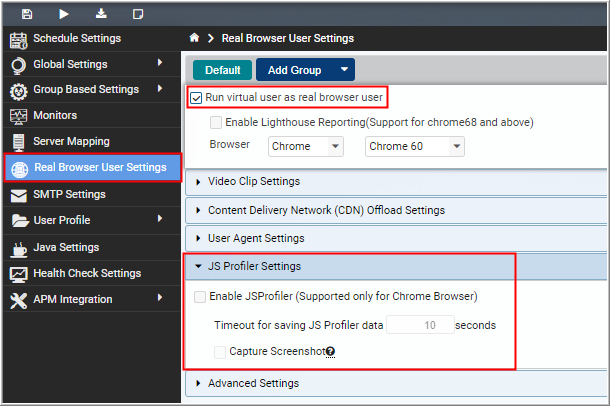Open the Chrome browser type dropdown

tap(306, 147)
